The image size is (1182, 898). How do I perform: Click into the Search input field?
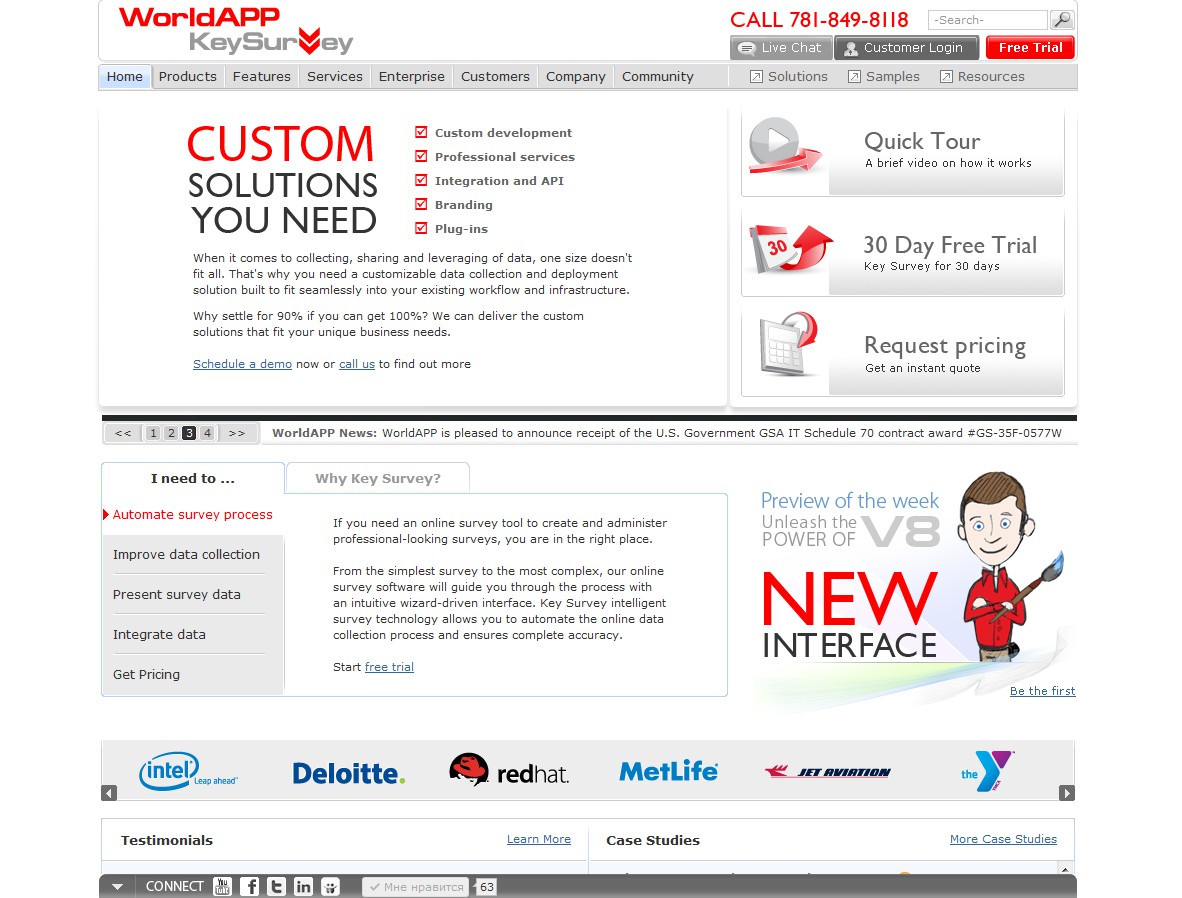pyautogui.click(x=988, y=20)
